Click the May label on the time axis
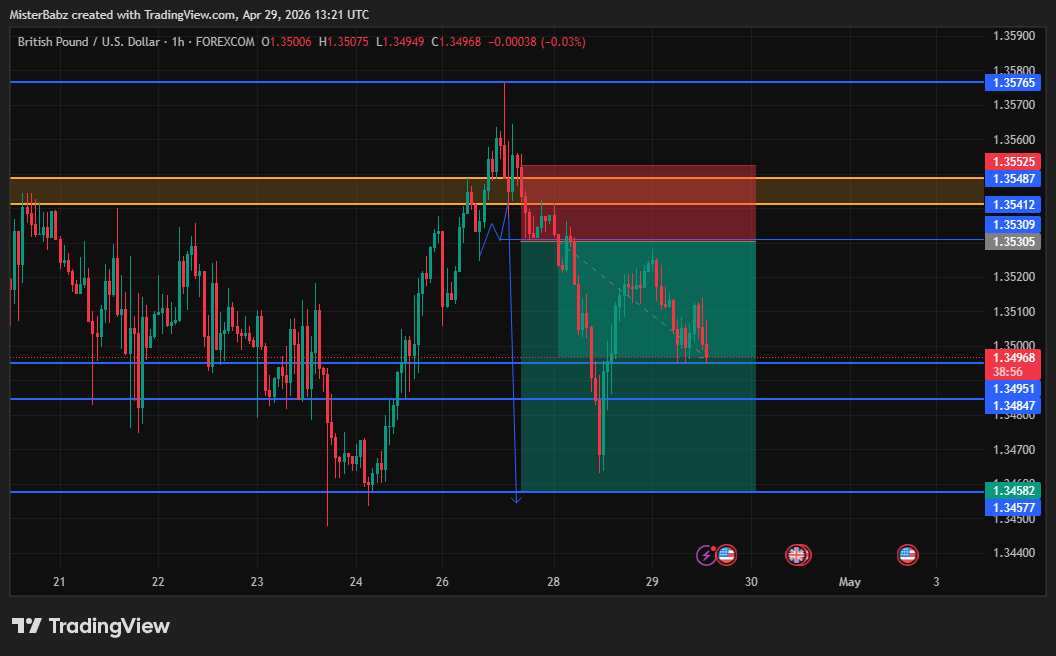This screenshot has height=656, width=1056. (x=850, y=581)
